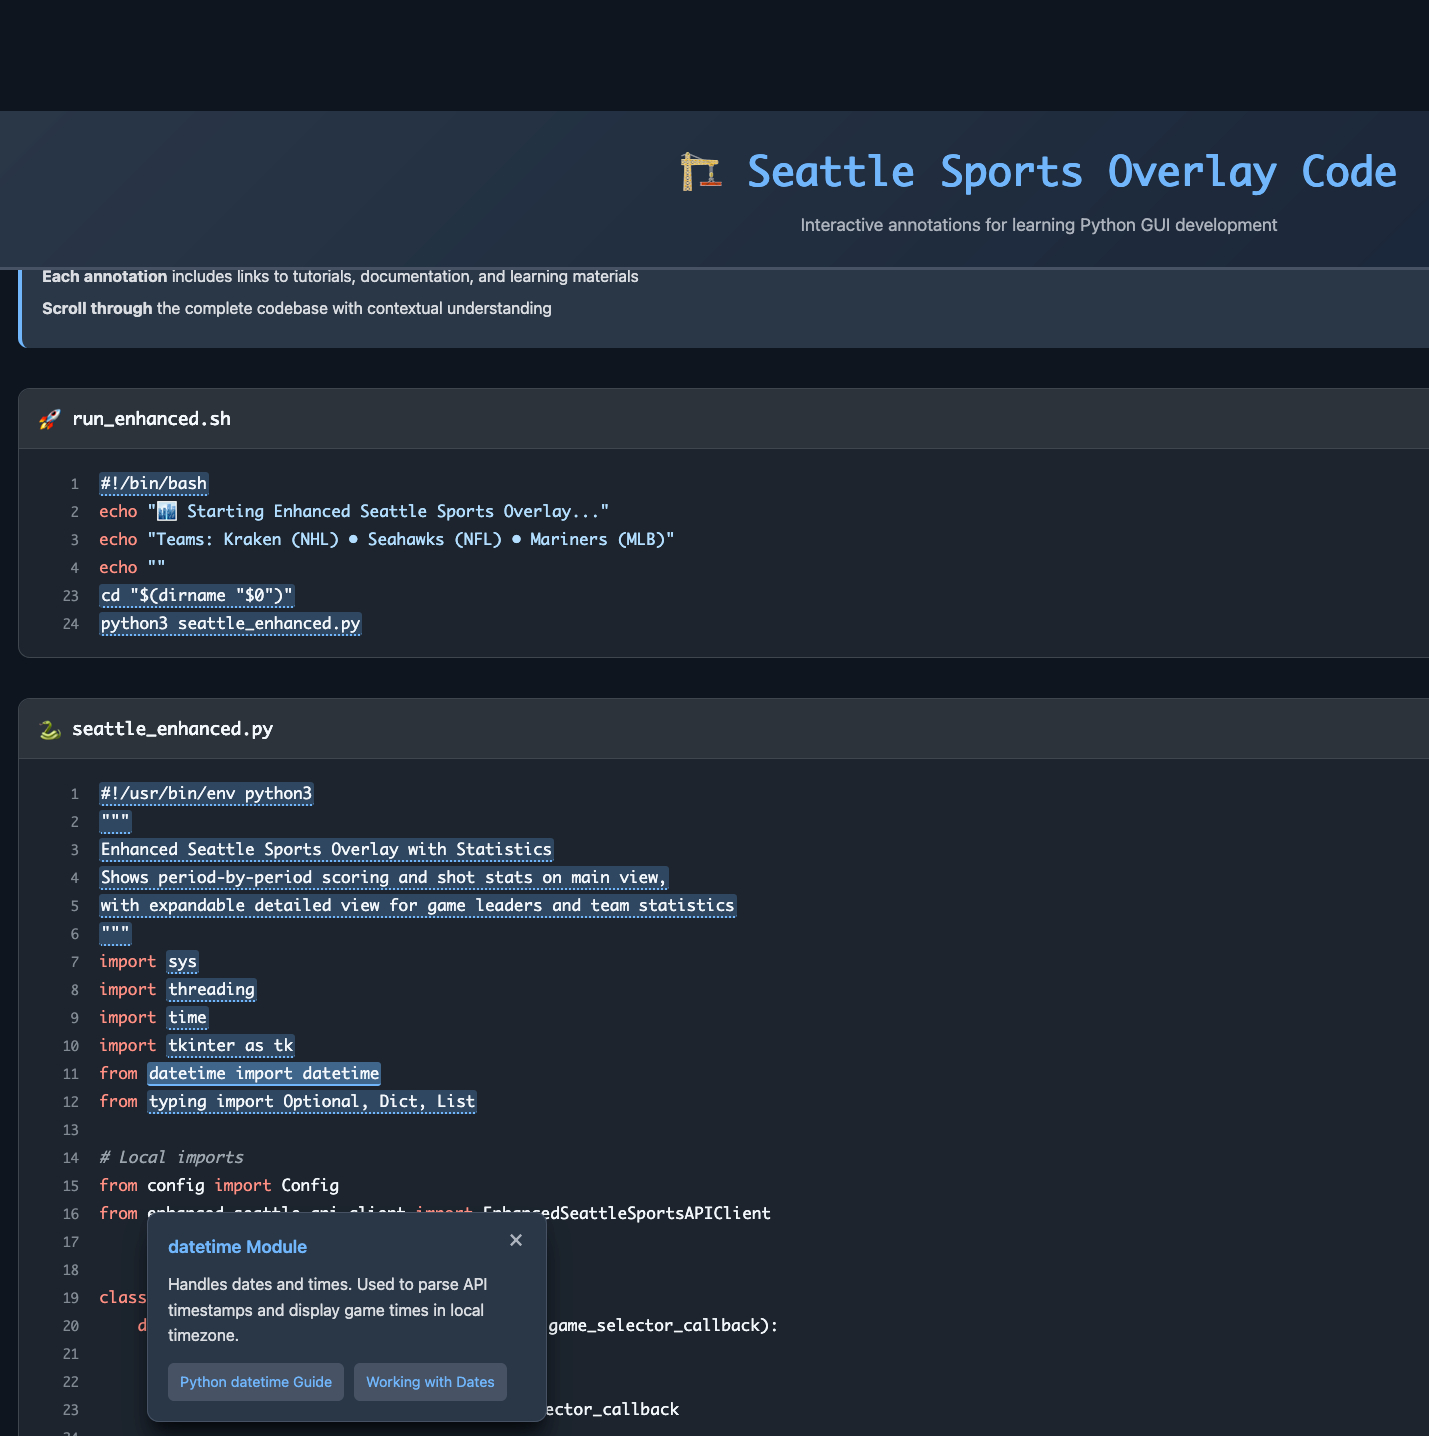Click the highlighted datetime import datetime
This screenshot has width=1429, height=1436.
click(x=264, y=1074)
